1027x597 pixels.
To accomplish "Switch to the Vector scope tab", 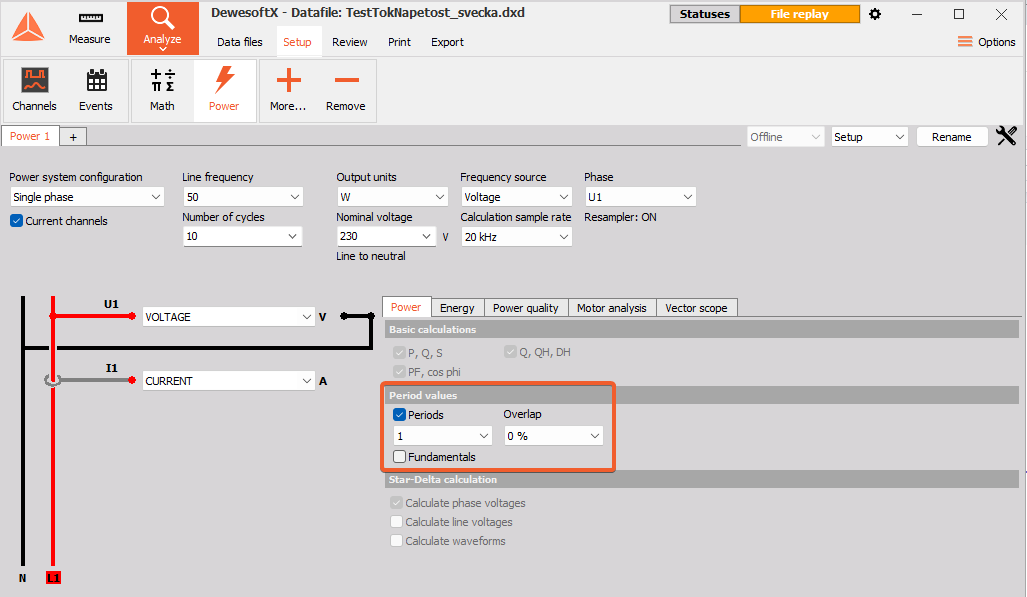I will [x=696, y=308].
